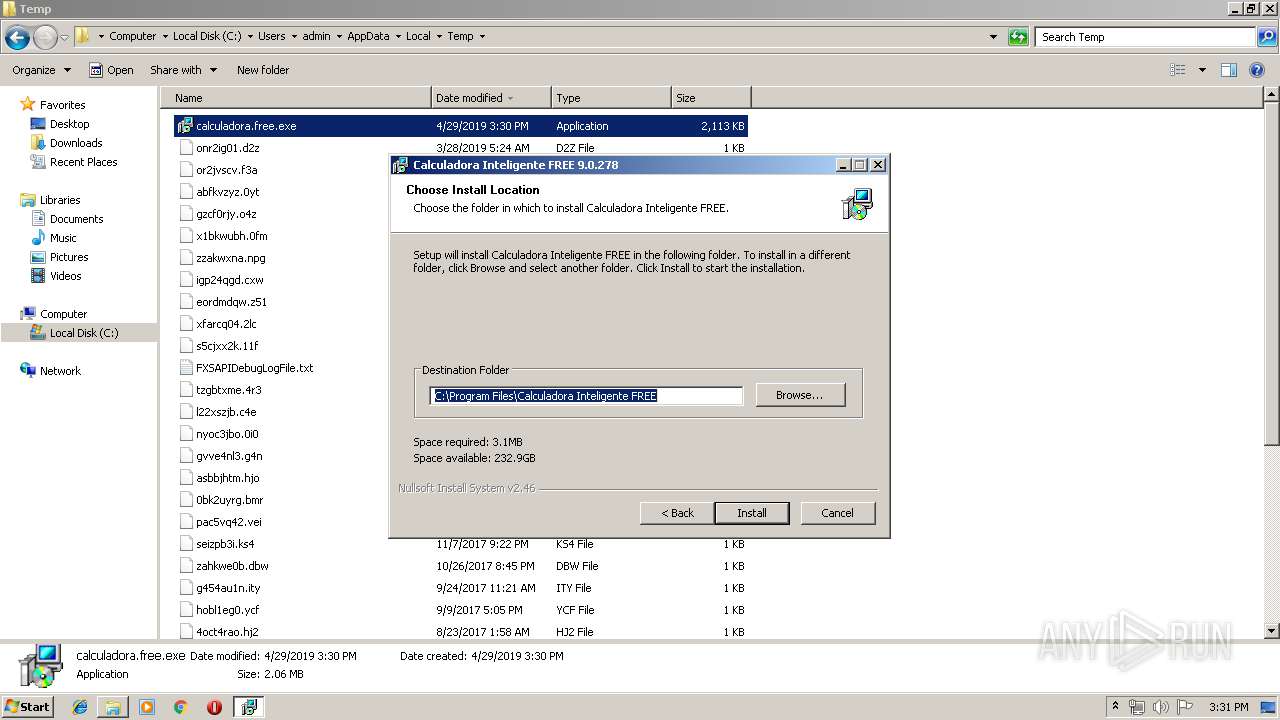Viewport: 1280px width, 720px height.
Task: Open Google Chrome from the taskbar
Action: [181, 707]
